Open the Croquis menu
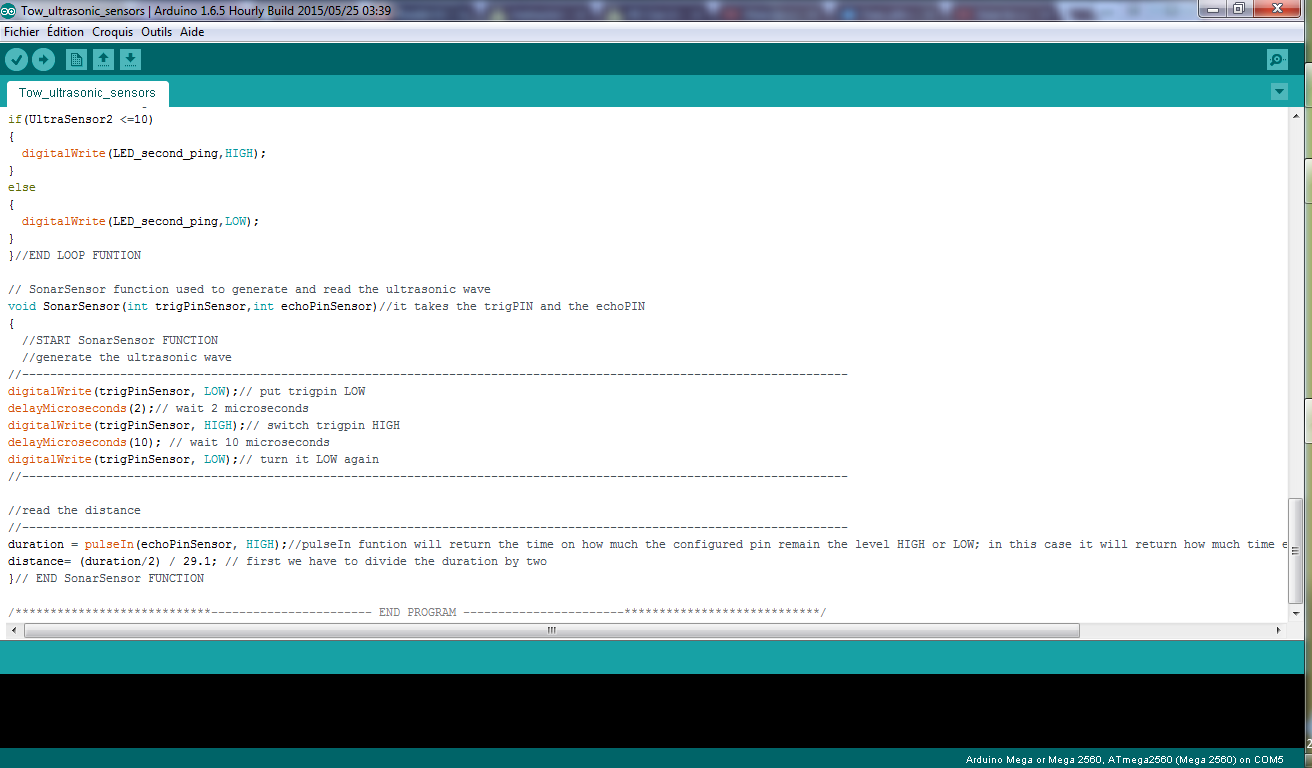1312x768 pixels. tap(112, 31)
